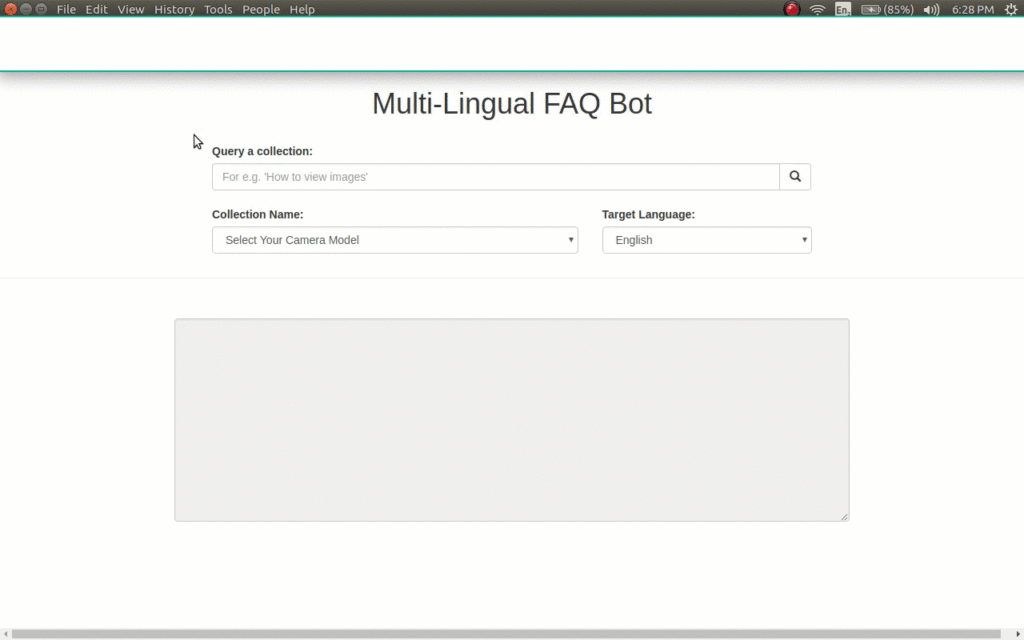This screenshot has width=1024, height=640.
Task: Open the Target Language dropdown
Action: pyautogui.click(x=706, y=240)
